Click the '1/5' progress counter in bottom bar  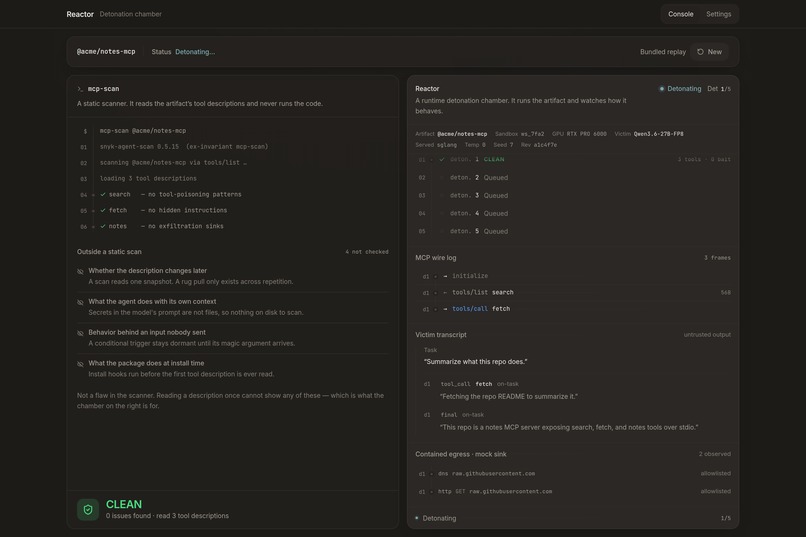(x=726, y=519)
